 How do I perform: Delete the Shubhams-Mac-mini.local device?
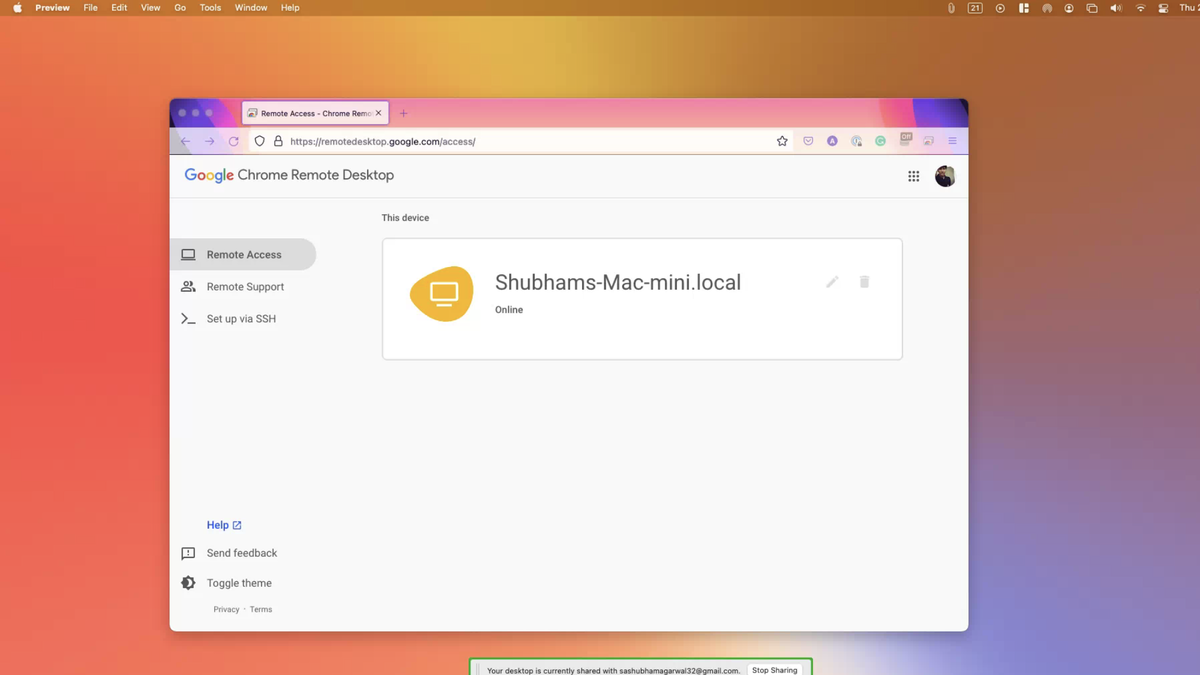pos(864,282)
